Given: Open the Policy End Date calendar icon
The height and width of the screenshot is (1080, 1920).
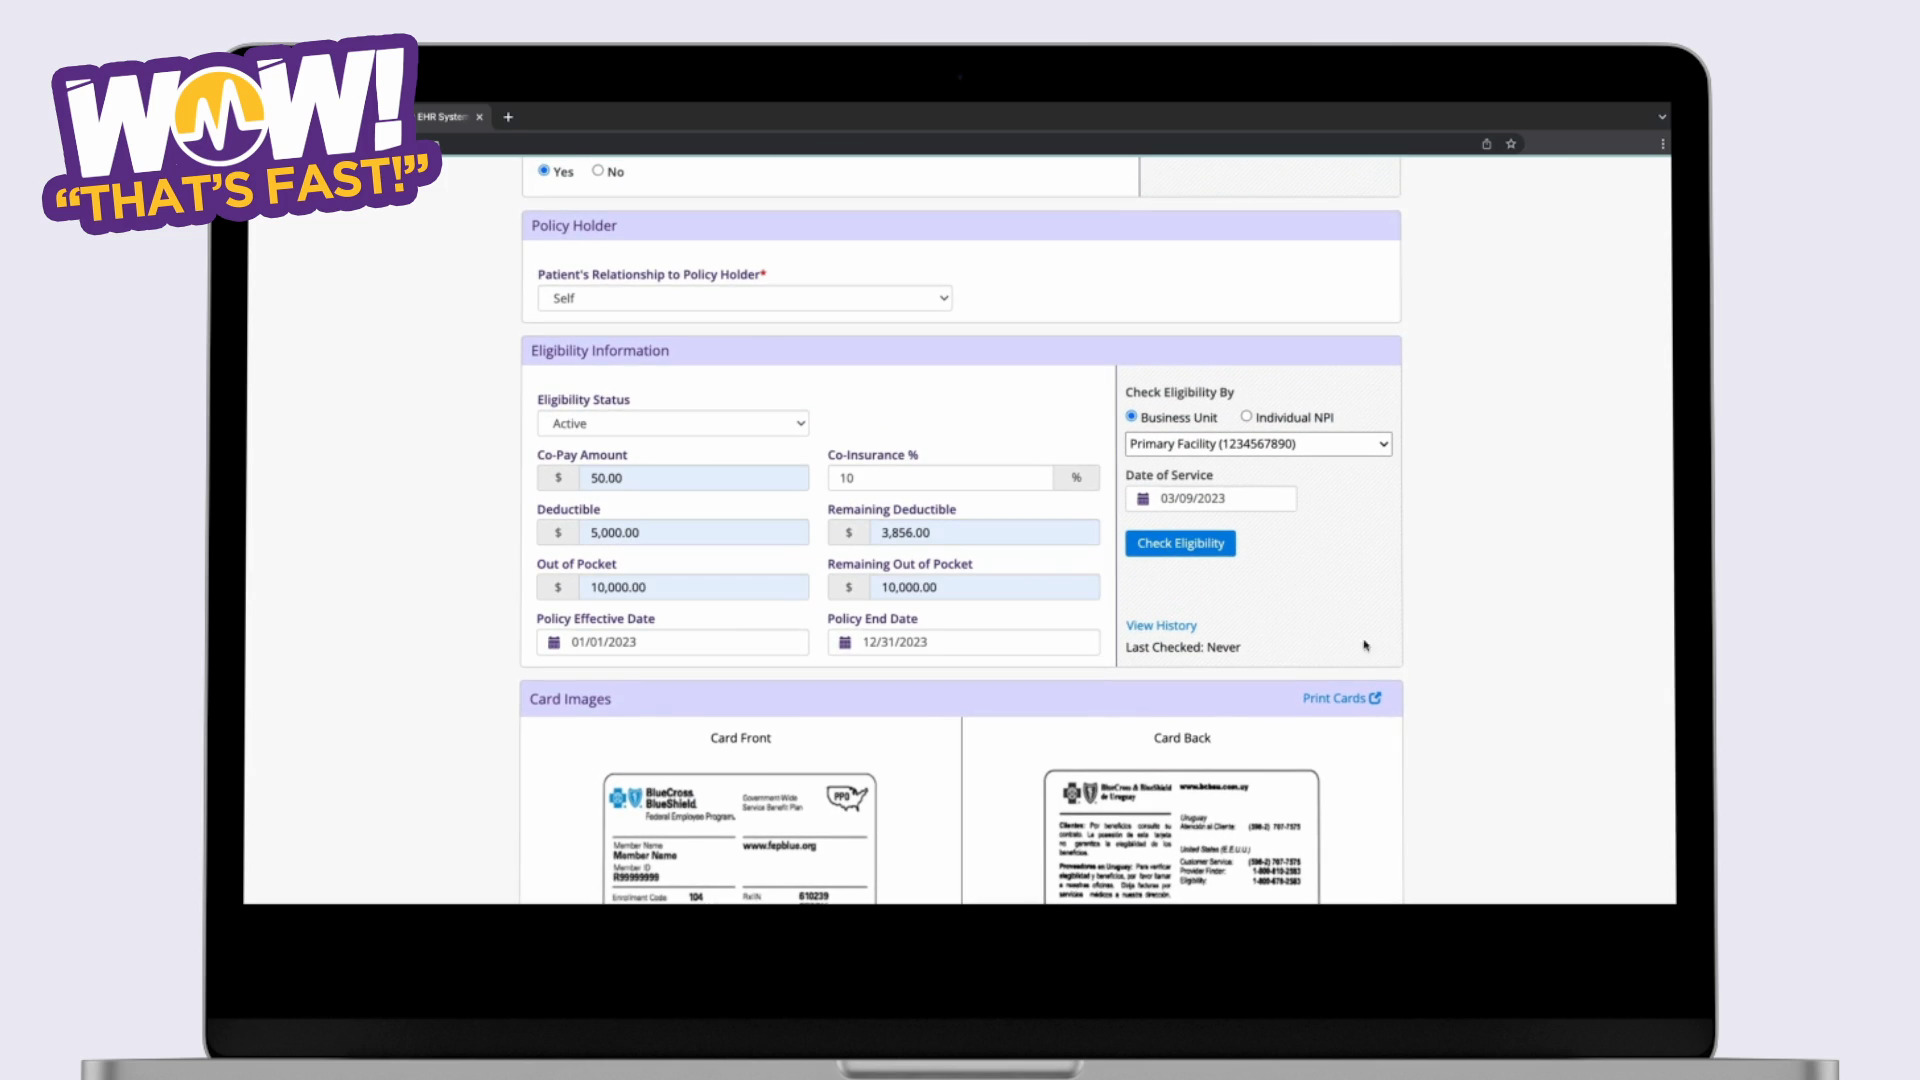Looking at the screenshot, I should tap(845, 642).
